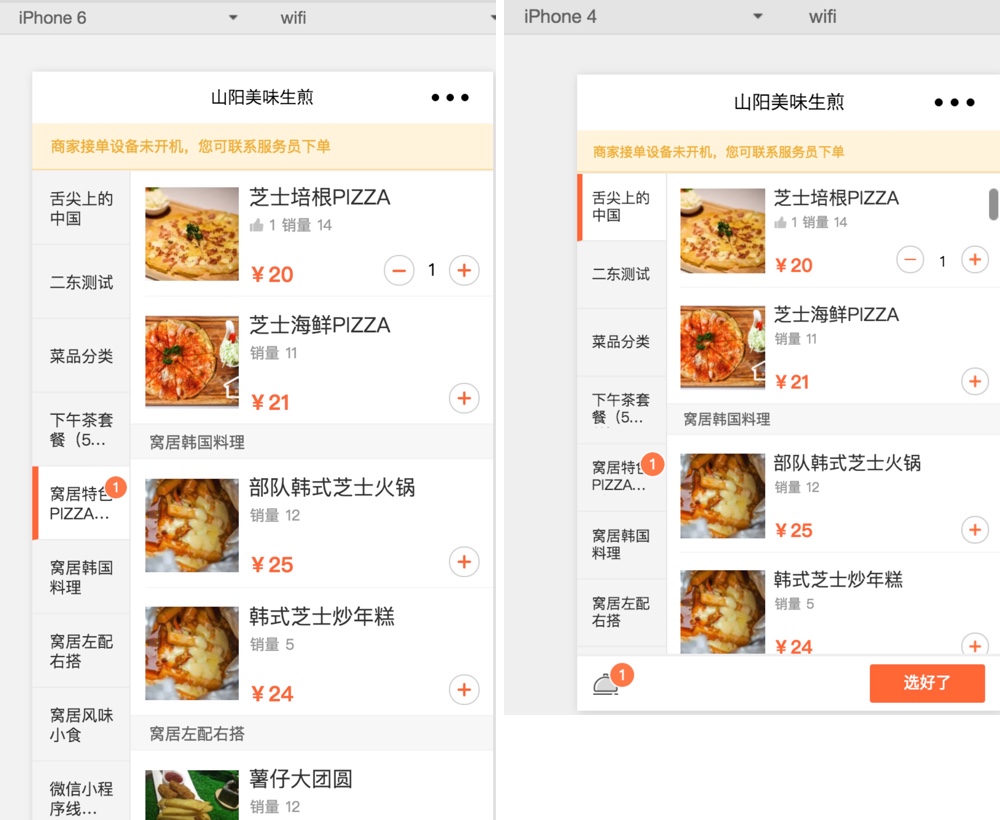Click 韩式芝士炒年糕 photo in iPhone 6 view
The width and height of the screenshot is (1000, 820).
coord(192,653)
